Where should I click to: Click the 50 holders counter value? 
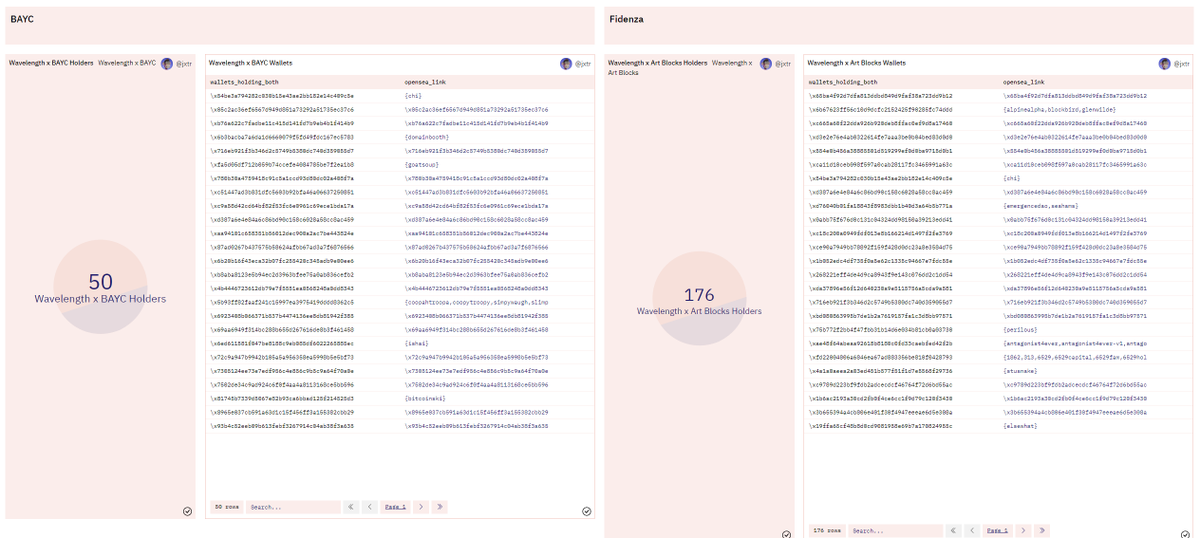click(x=100, y=283)
